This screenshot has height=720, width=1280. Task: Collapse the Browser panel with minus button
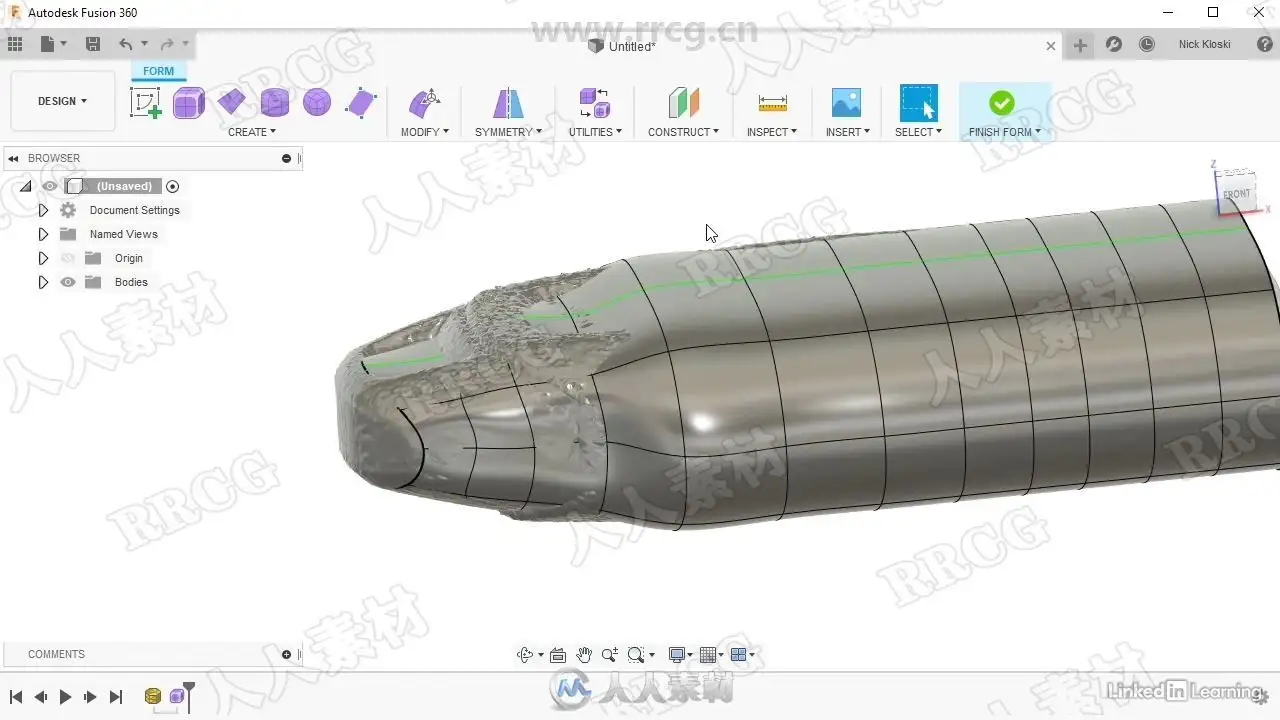287,158
